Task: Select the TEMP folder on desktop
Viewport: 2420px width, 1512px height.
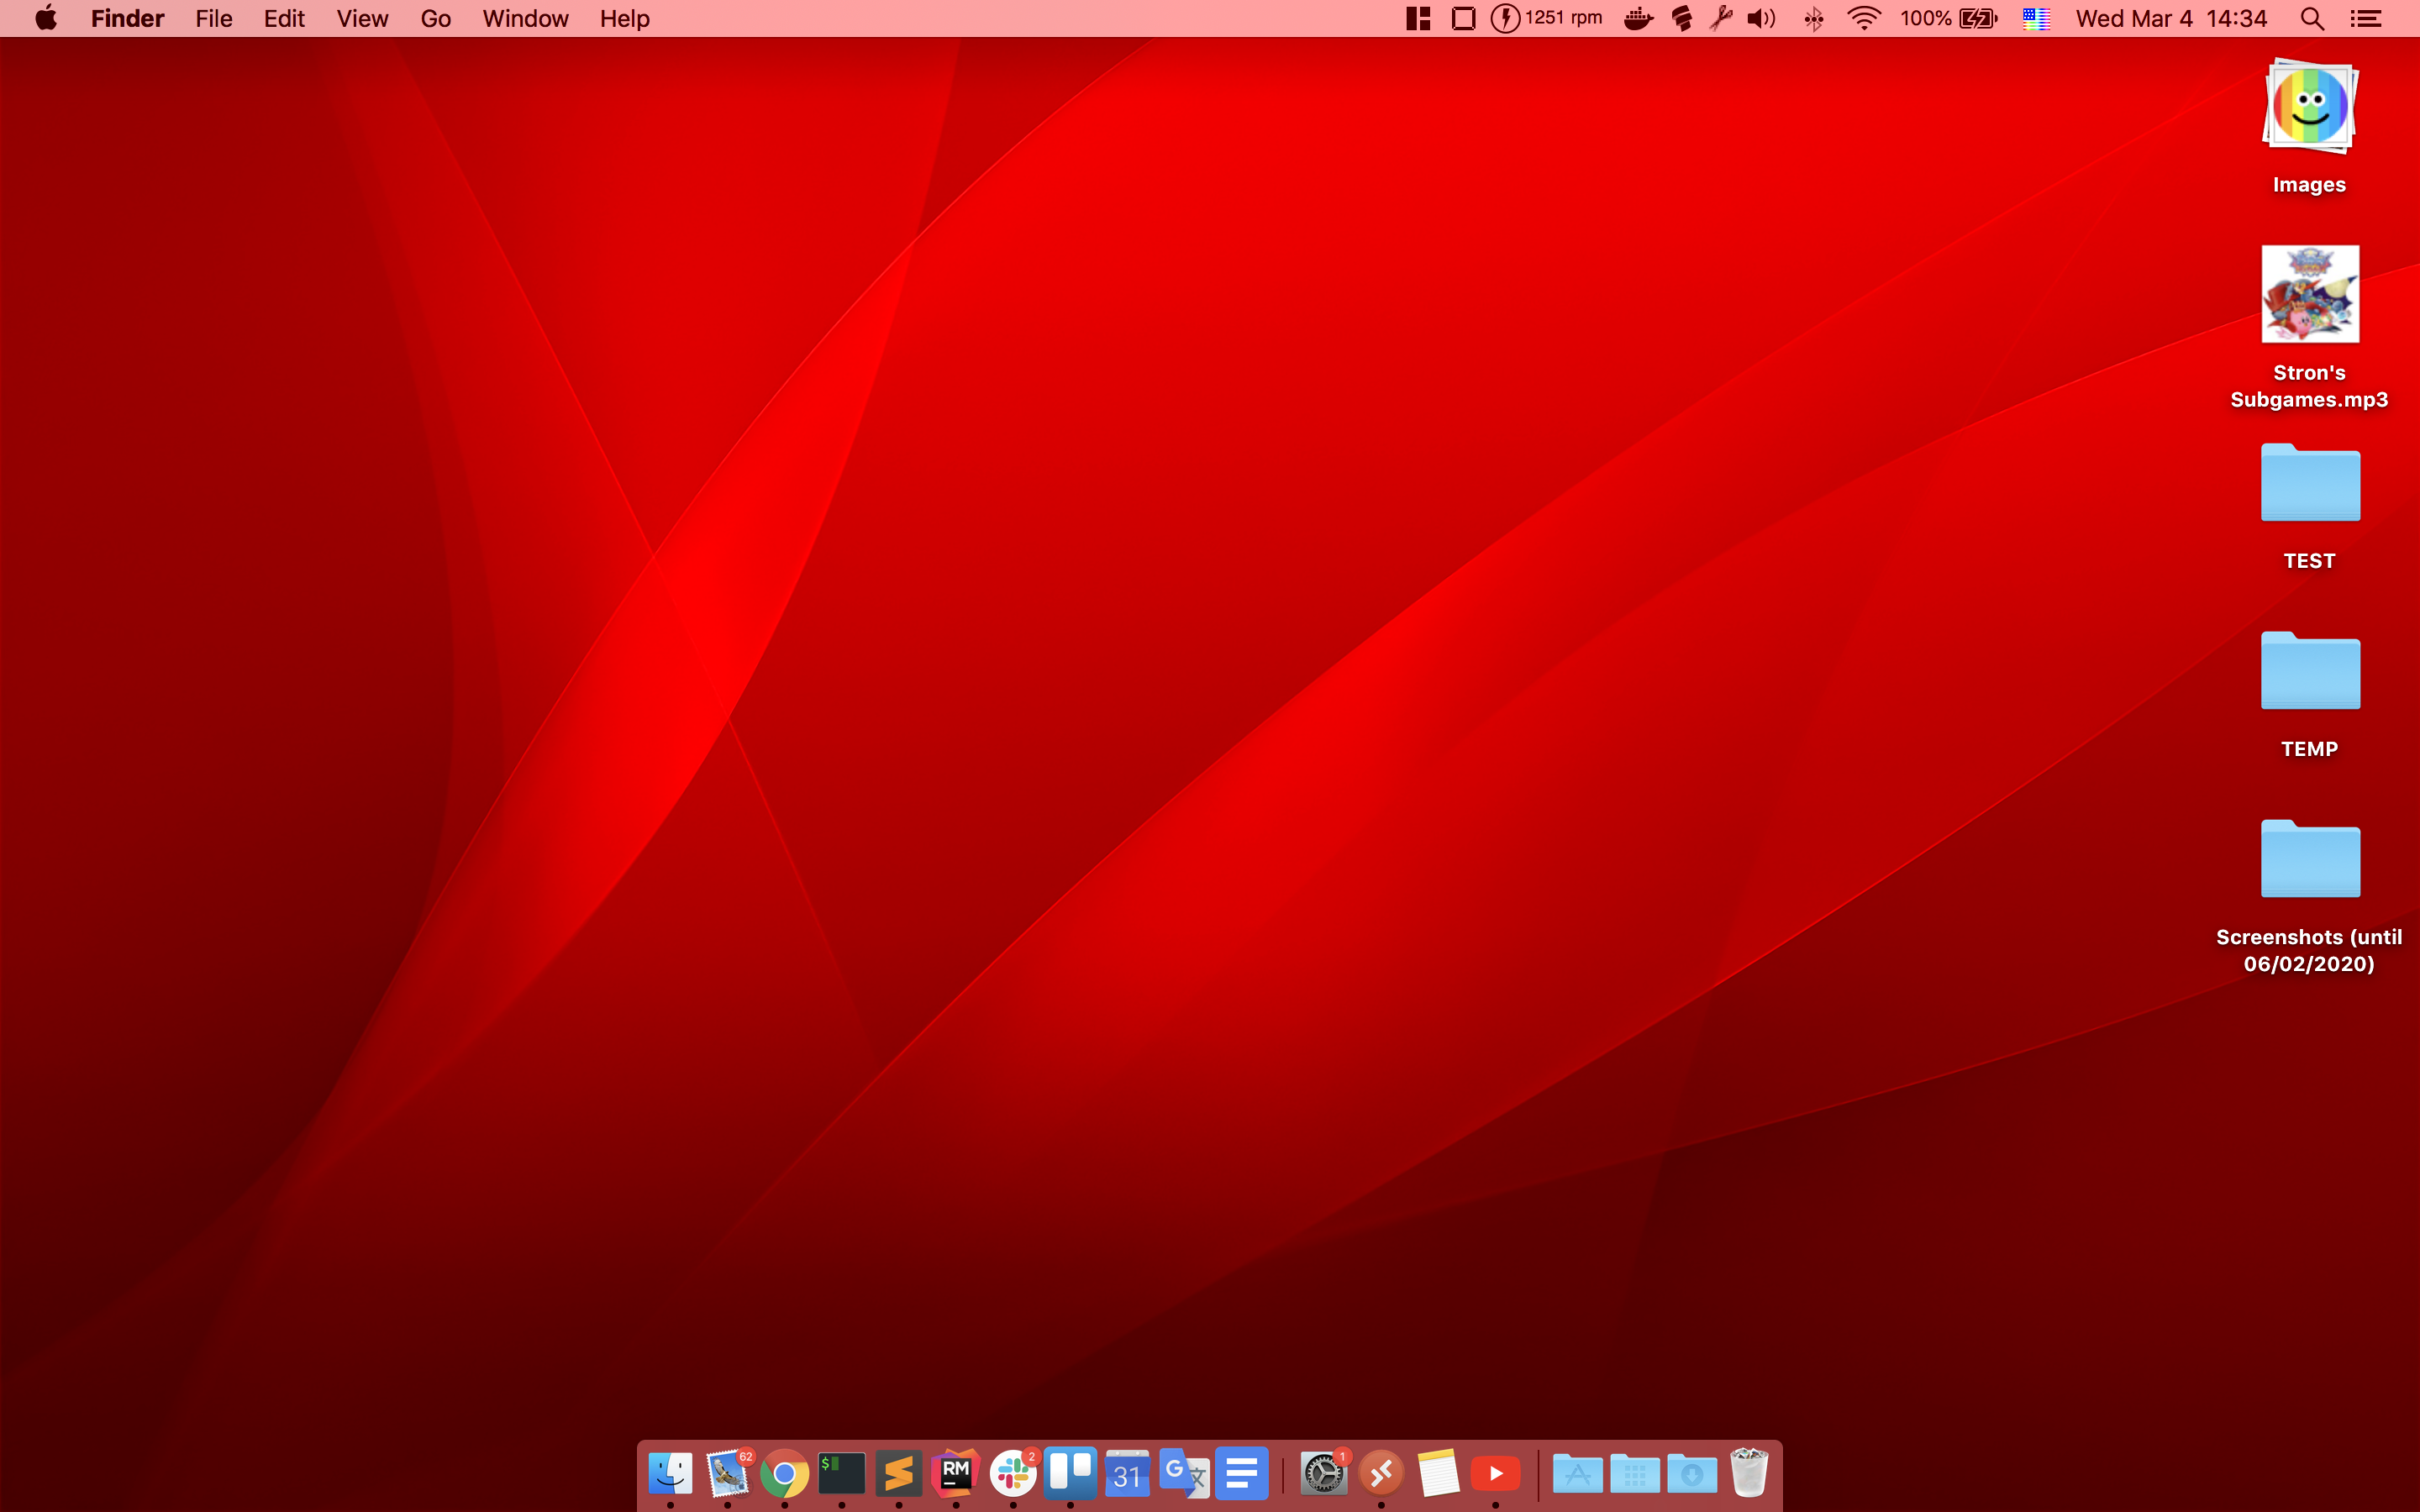Action: (2309, 672)
